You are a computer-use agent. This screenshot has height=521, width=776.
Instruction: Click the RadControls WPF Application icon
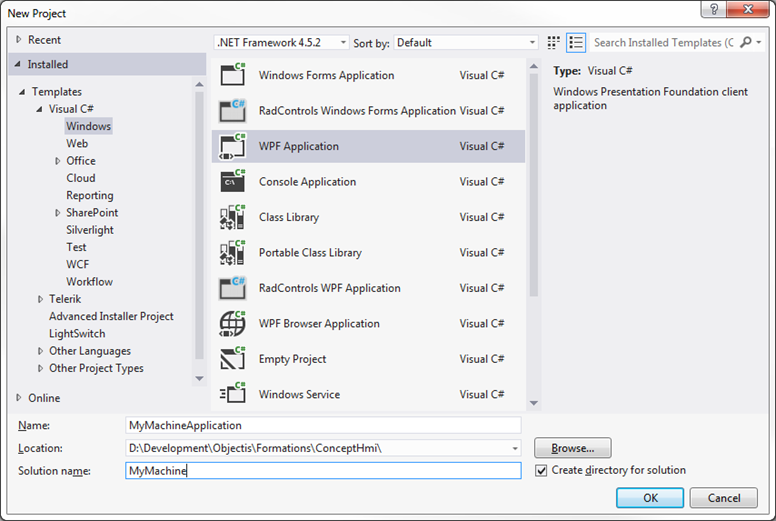click(x=233, y=288)
